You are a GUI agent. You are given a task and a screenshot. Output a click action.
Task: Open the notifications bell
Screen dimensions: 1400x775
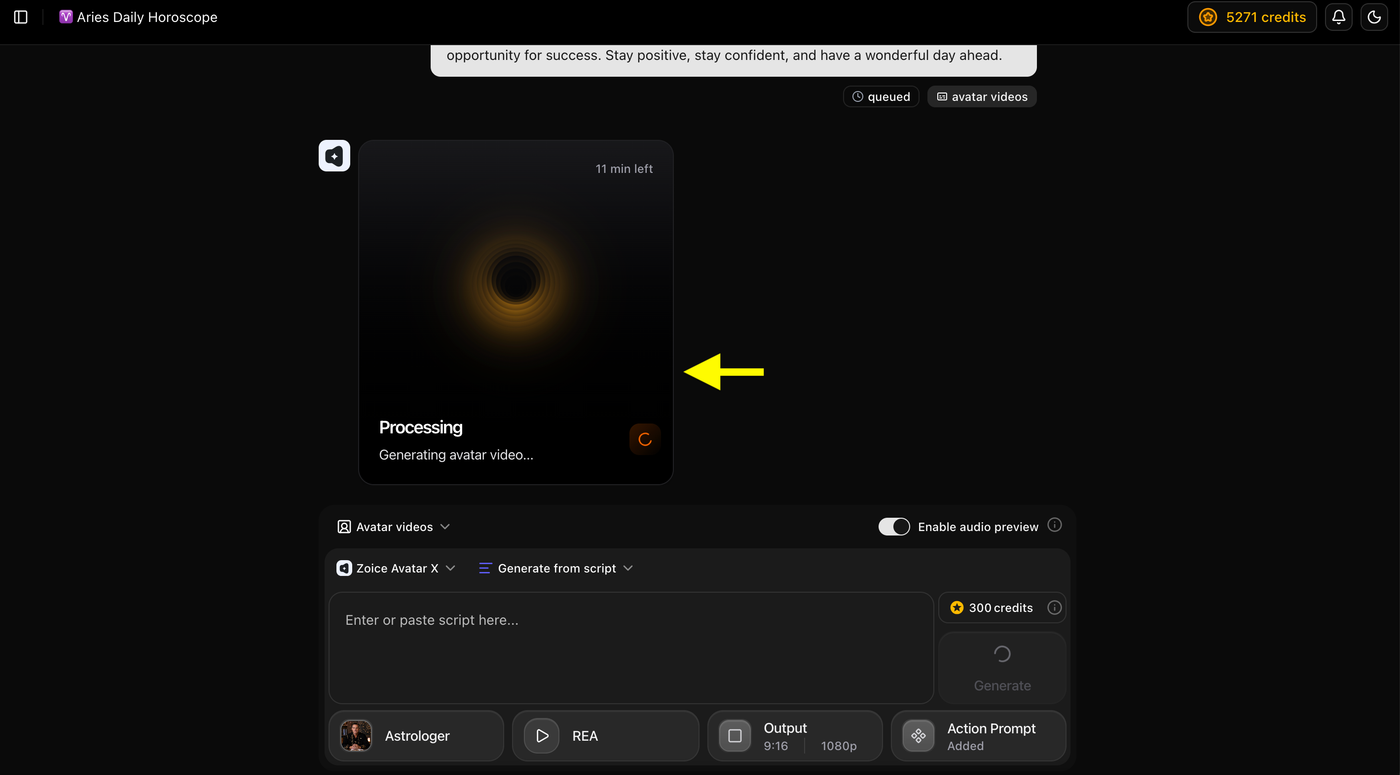coord(1339,17)
